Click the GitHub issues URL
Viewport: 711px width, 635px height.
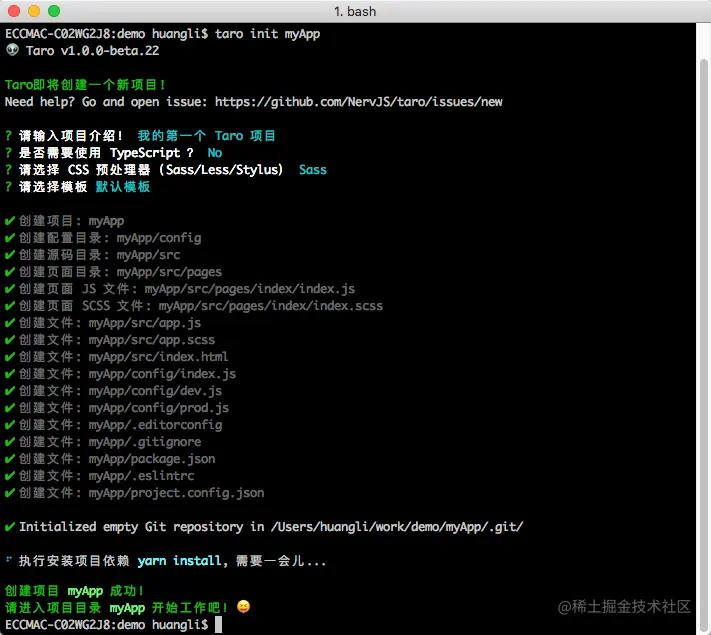point(359,102)
